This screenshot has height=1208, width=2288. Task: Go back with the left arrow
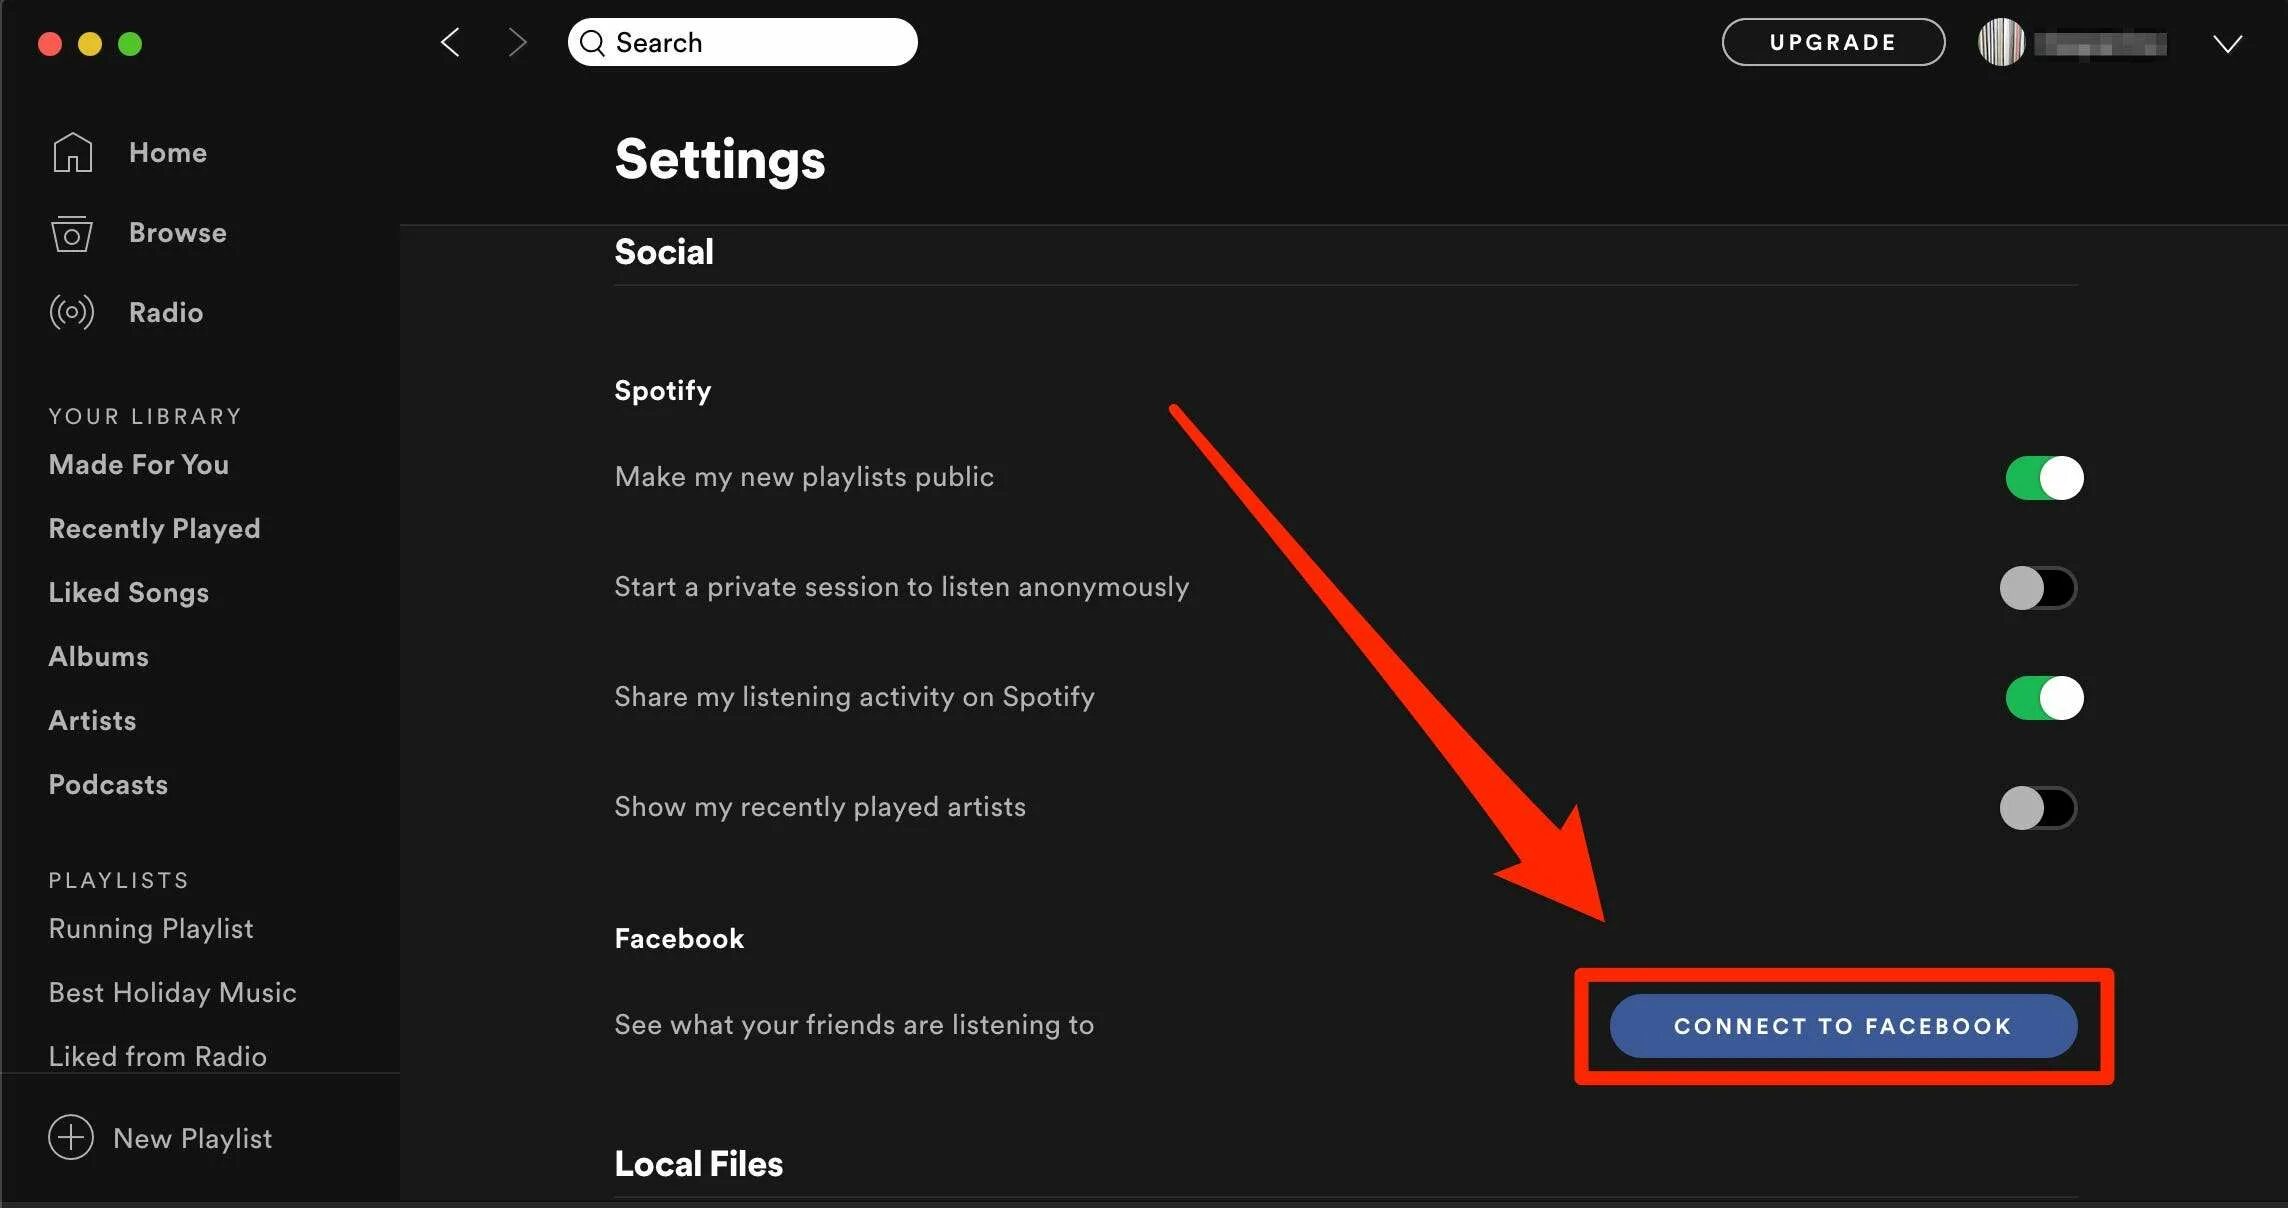pos(451,42)
